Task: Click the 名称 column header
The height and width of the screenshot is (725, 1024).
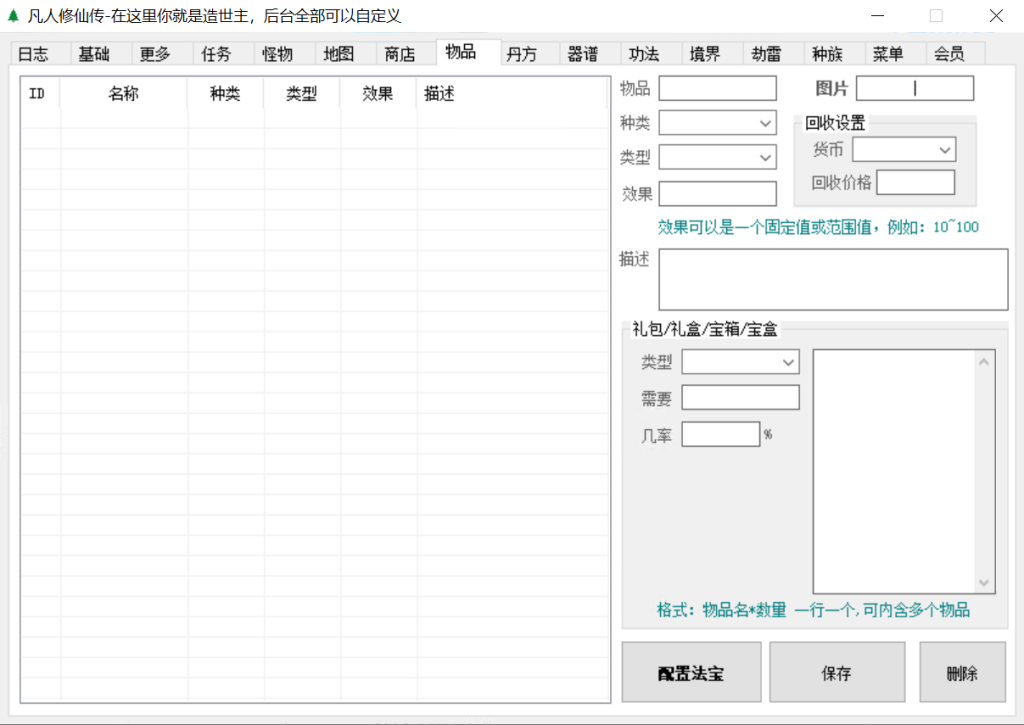Action: tap(123, 94)
